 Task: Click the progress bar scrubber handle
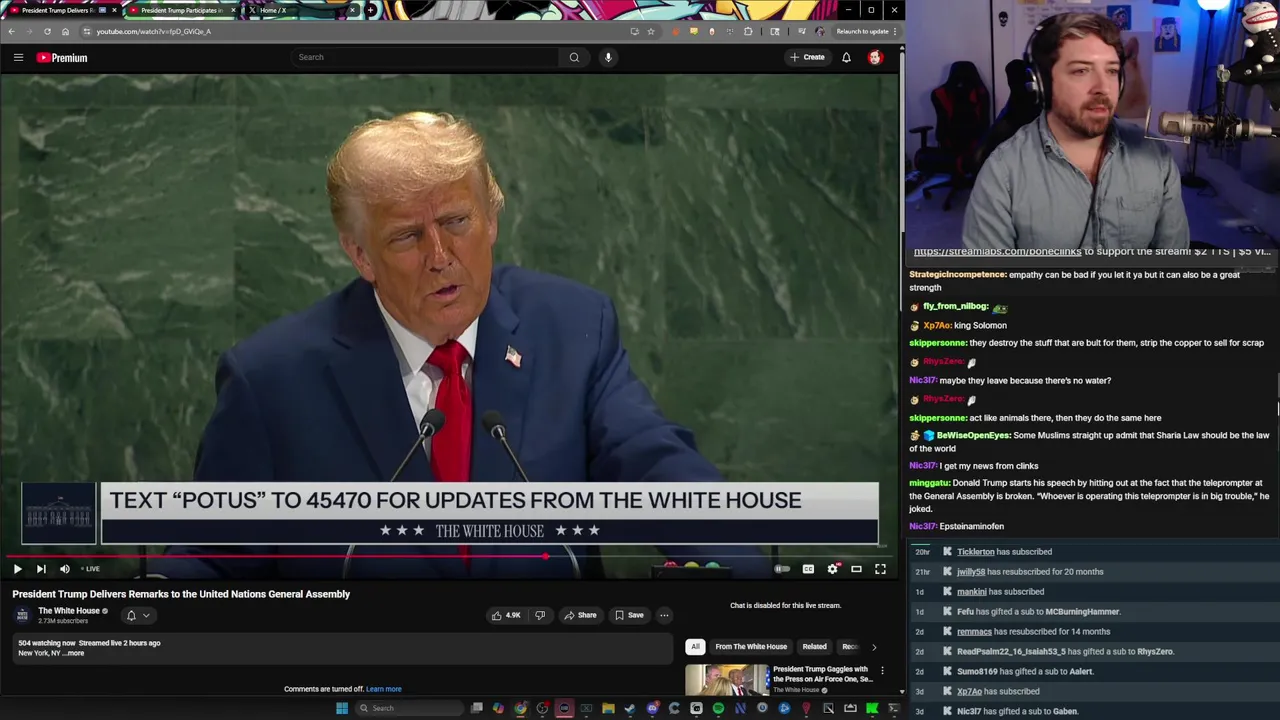[x=546, y=557]
